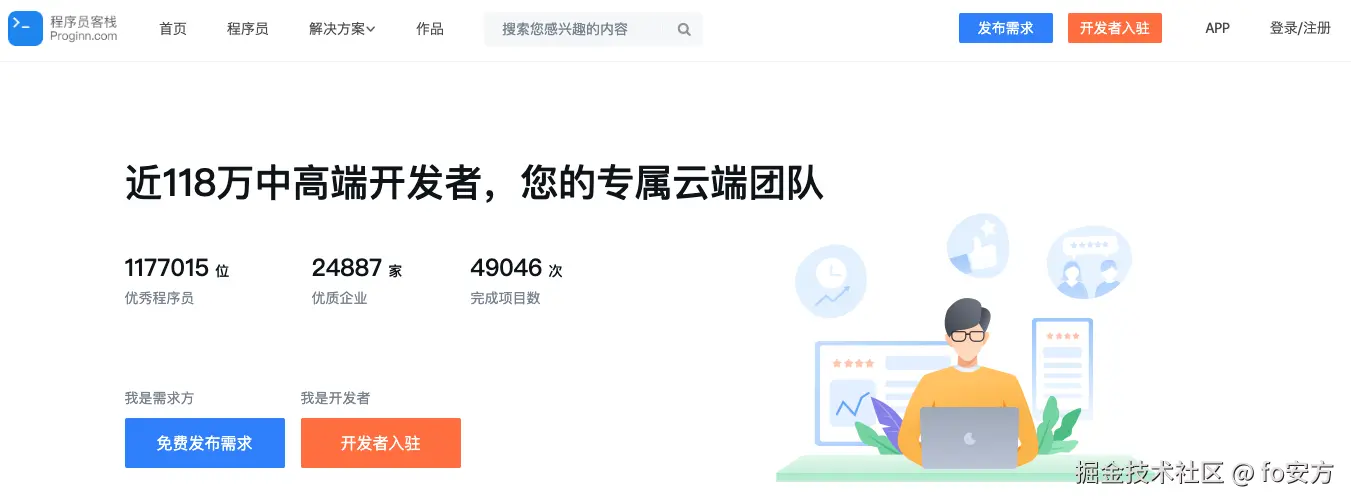This screenshot has height=503, width=1351.
Task: Click the large orange 开发者入驻 button
Action: point(381,443)
